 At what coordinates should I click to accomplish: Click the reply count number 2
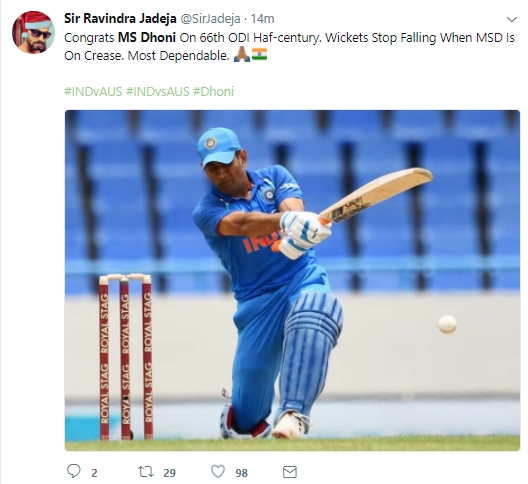tap(94, 473)
